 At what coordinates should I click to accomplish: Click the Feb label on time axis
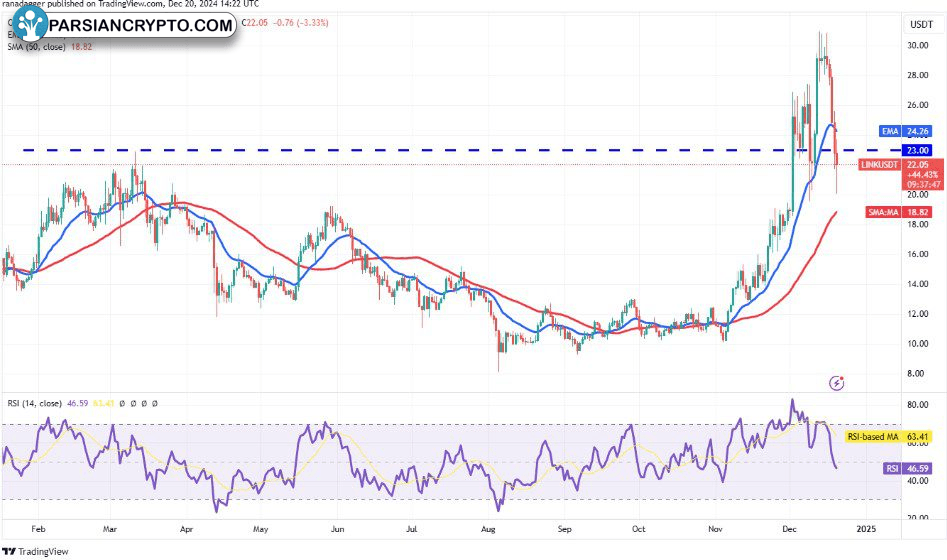[x=38, y=529]
